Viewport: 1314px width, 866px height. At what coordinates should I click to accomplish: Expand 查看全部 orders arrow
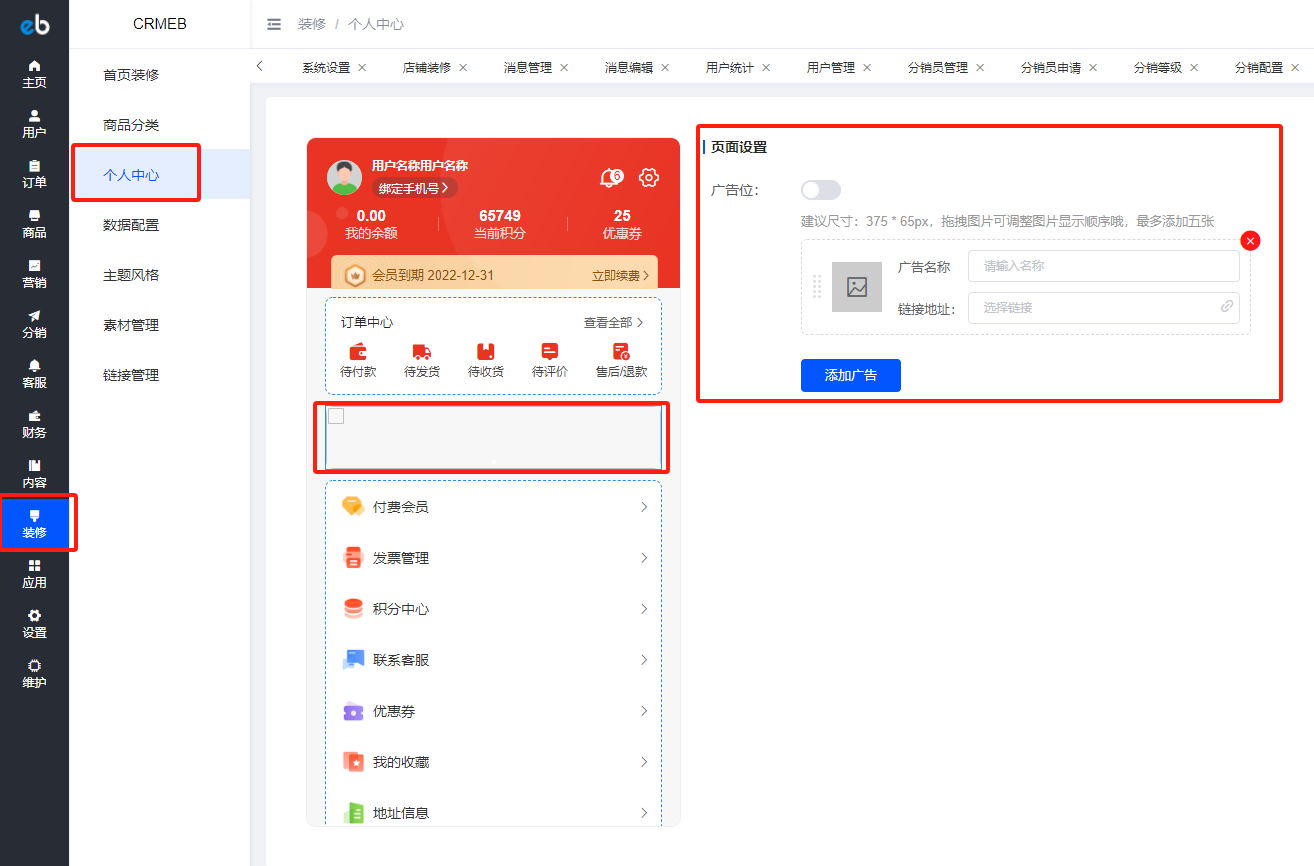pos(640,323)
